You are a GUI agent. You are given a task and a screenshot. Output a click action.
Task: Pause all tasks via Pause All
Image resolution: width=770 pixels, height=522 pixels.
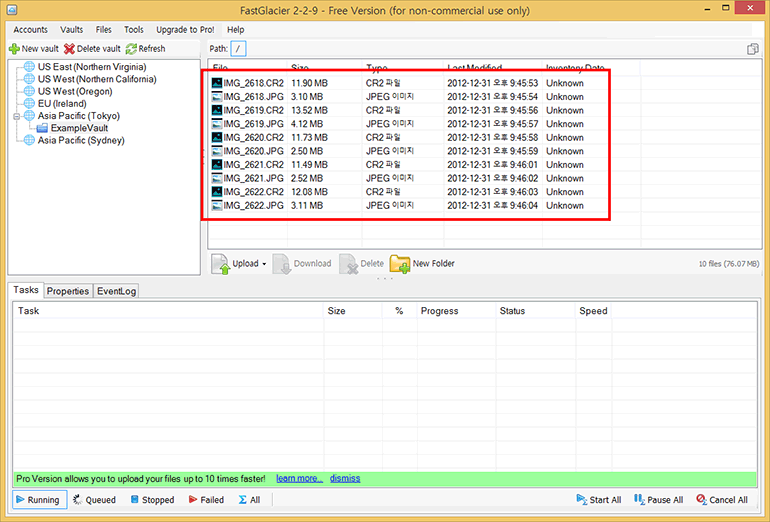(639, 500)
